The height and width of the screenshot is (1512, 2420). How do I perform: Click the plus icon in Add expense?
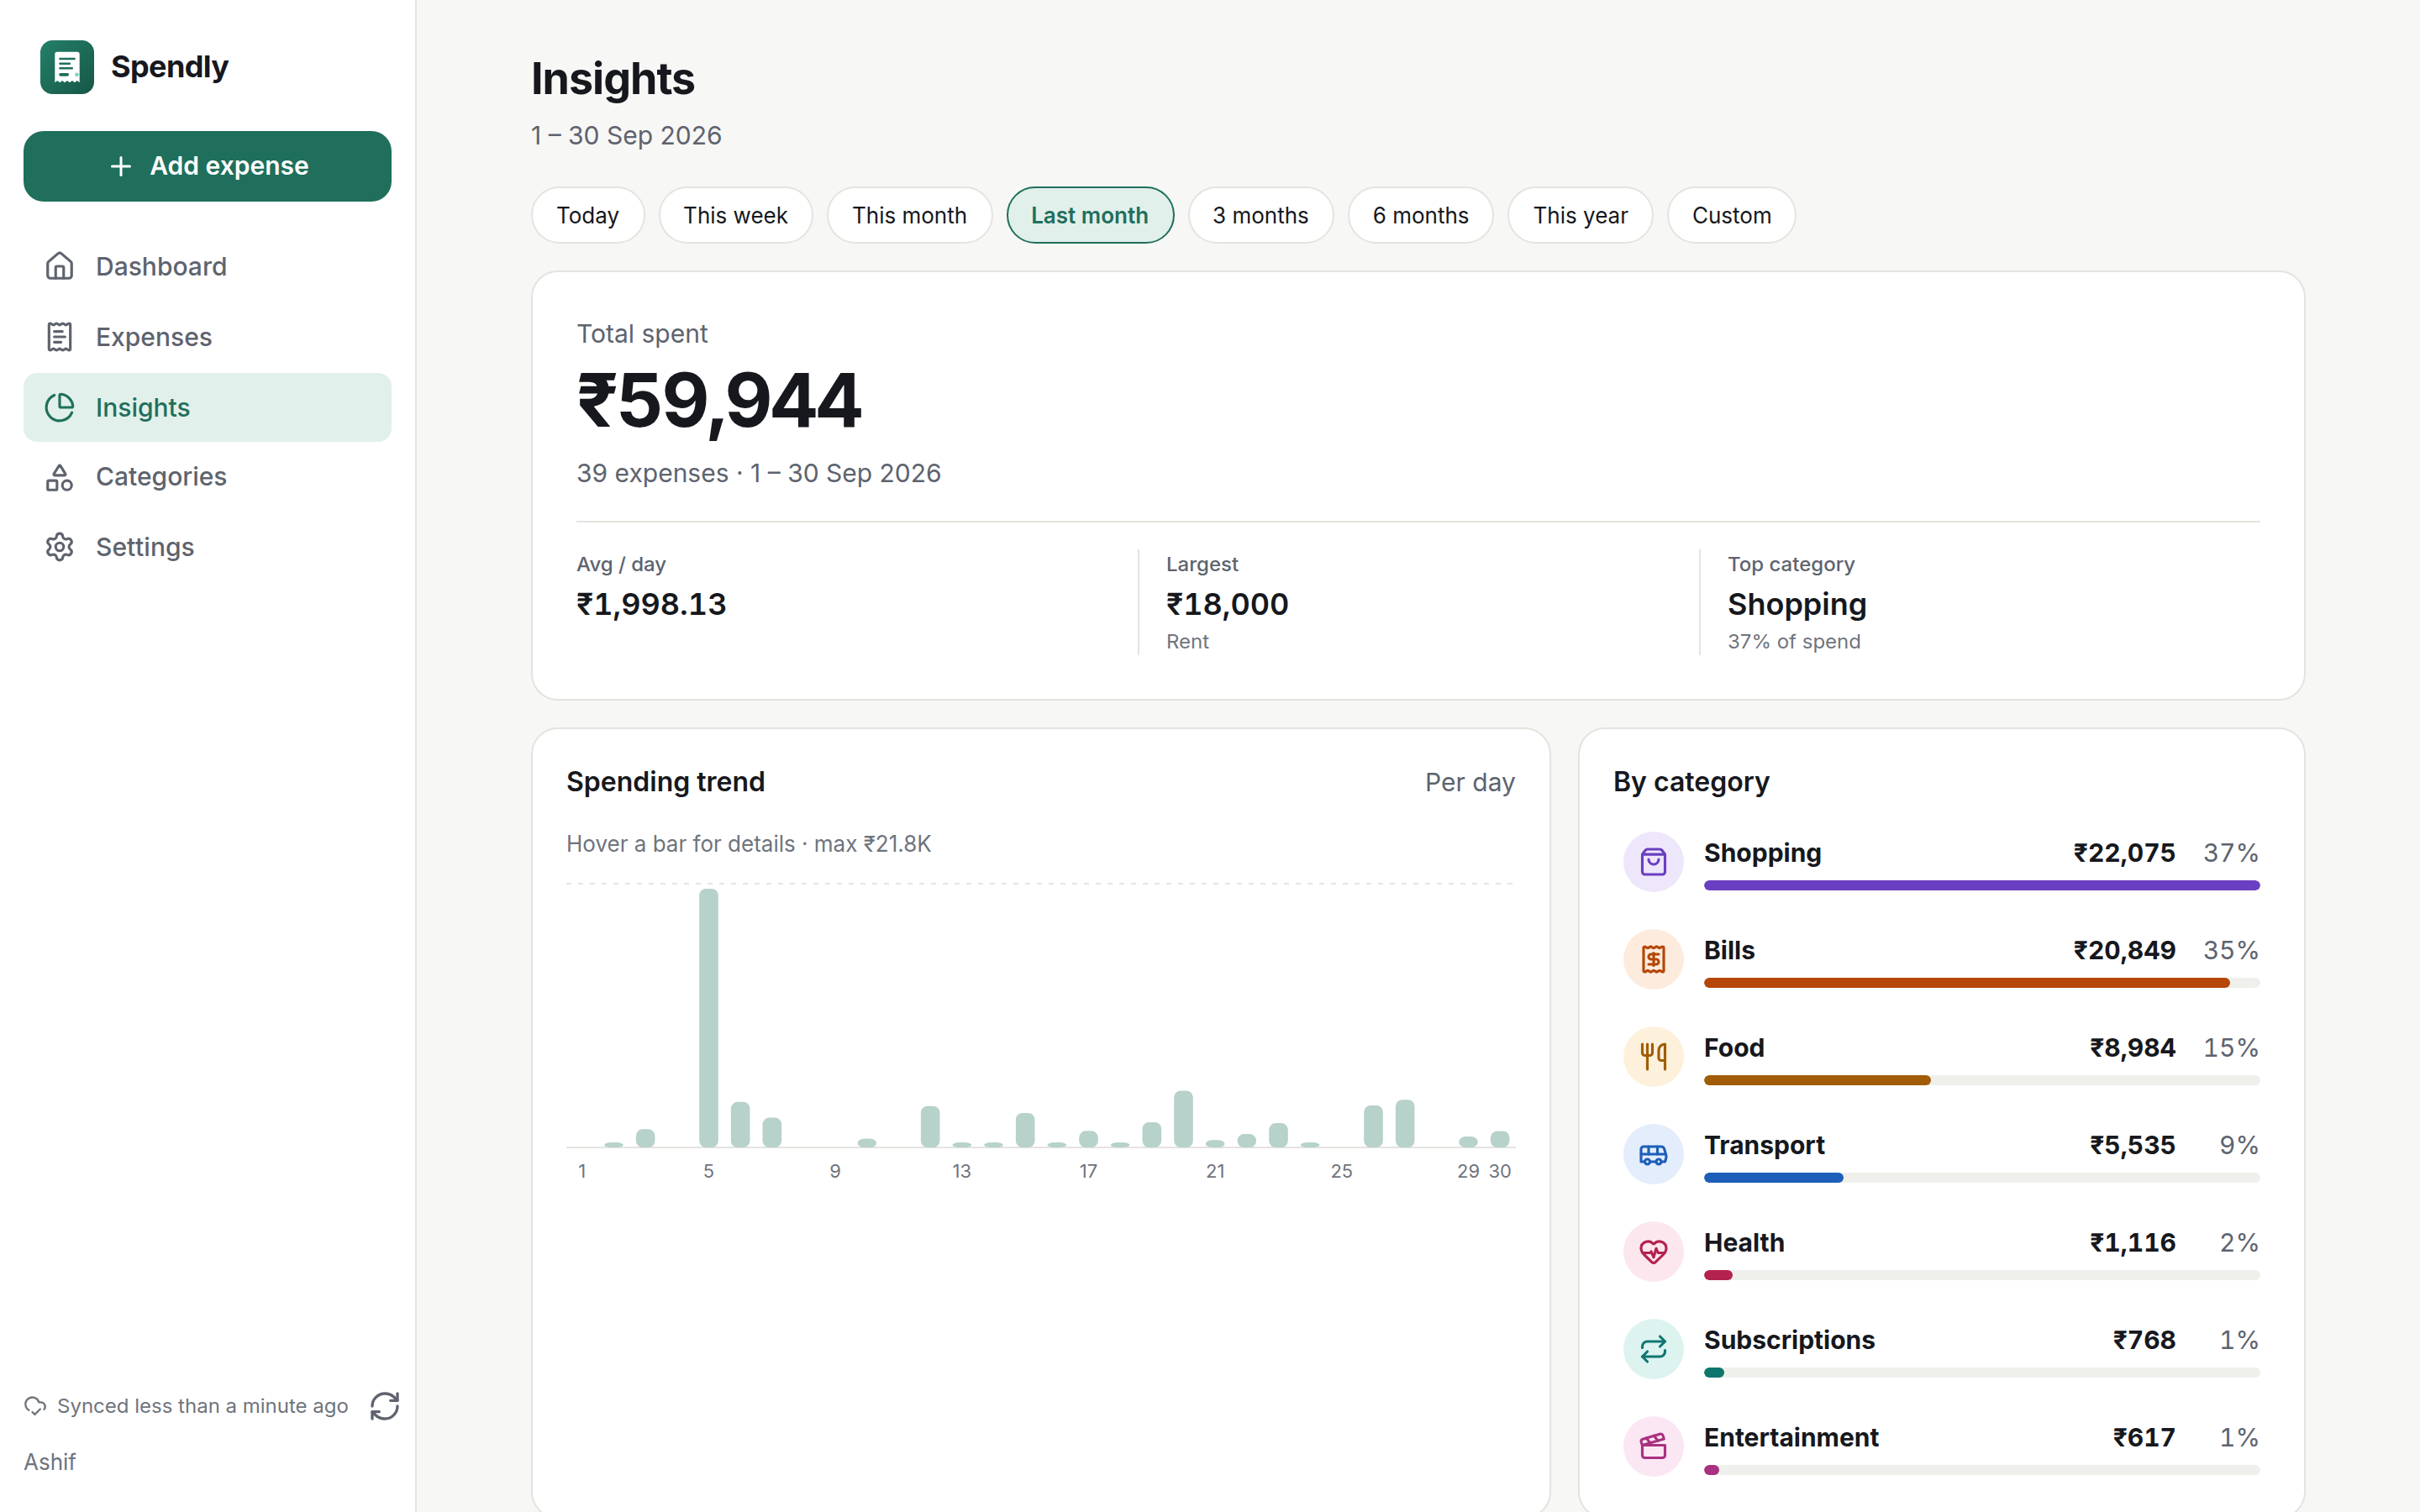(x=121, y=166)
